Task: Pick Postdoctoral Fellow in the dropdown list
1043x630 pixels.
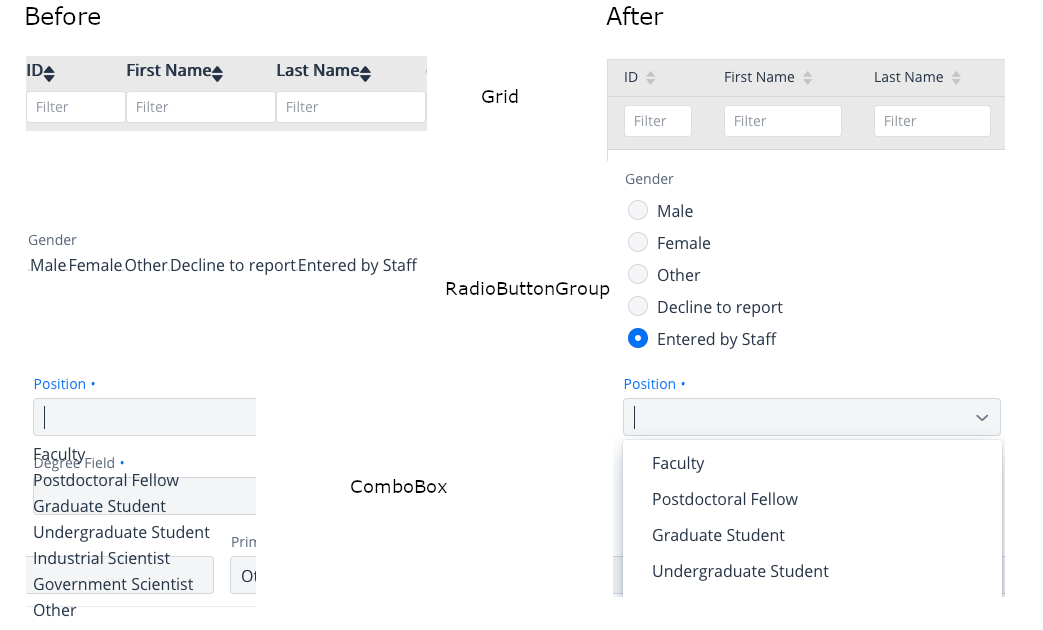Action: pyautogui.click(x=725, y=499)
